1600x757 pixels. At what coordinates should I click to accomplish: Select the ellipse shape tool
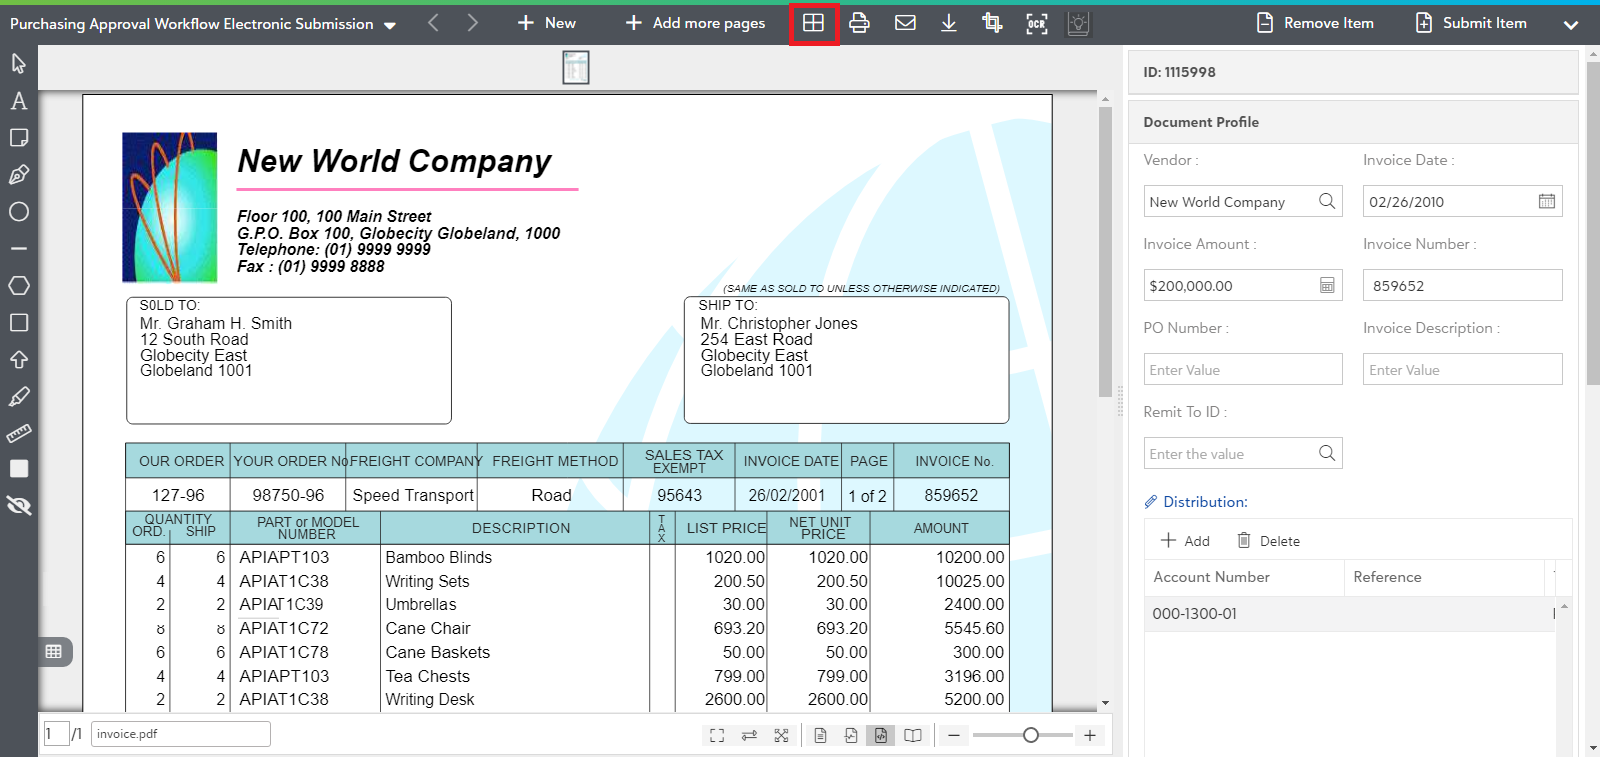pos(18,212)
